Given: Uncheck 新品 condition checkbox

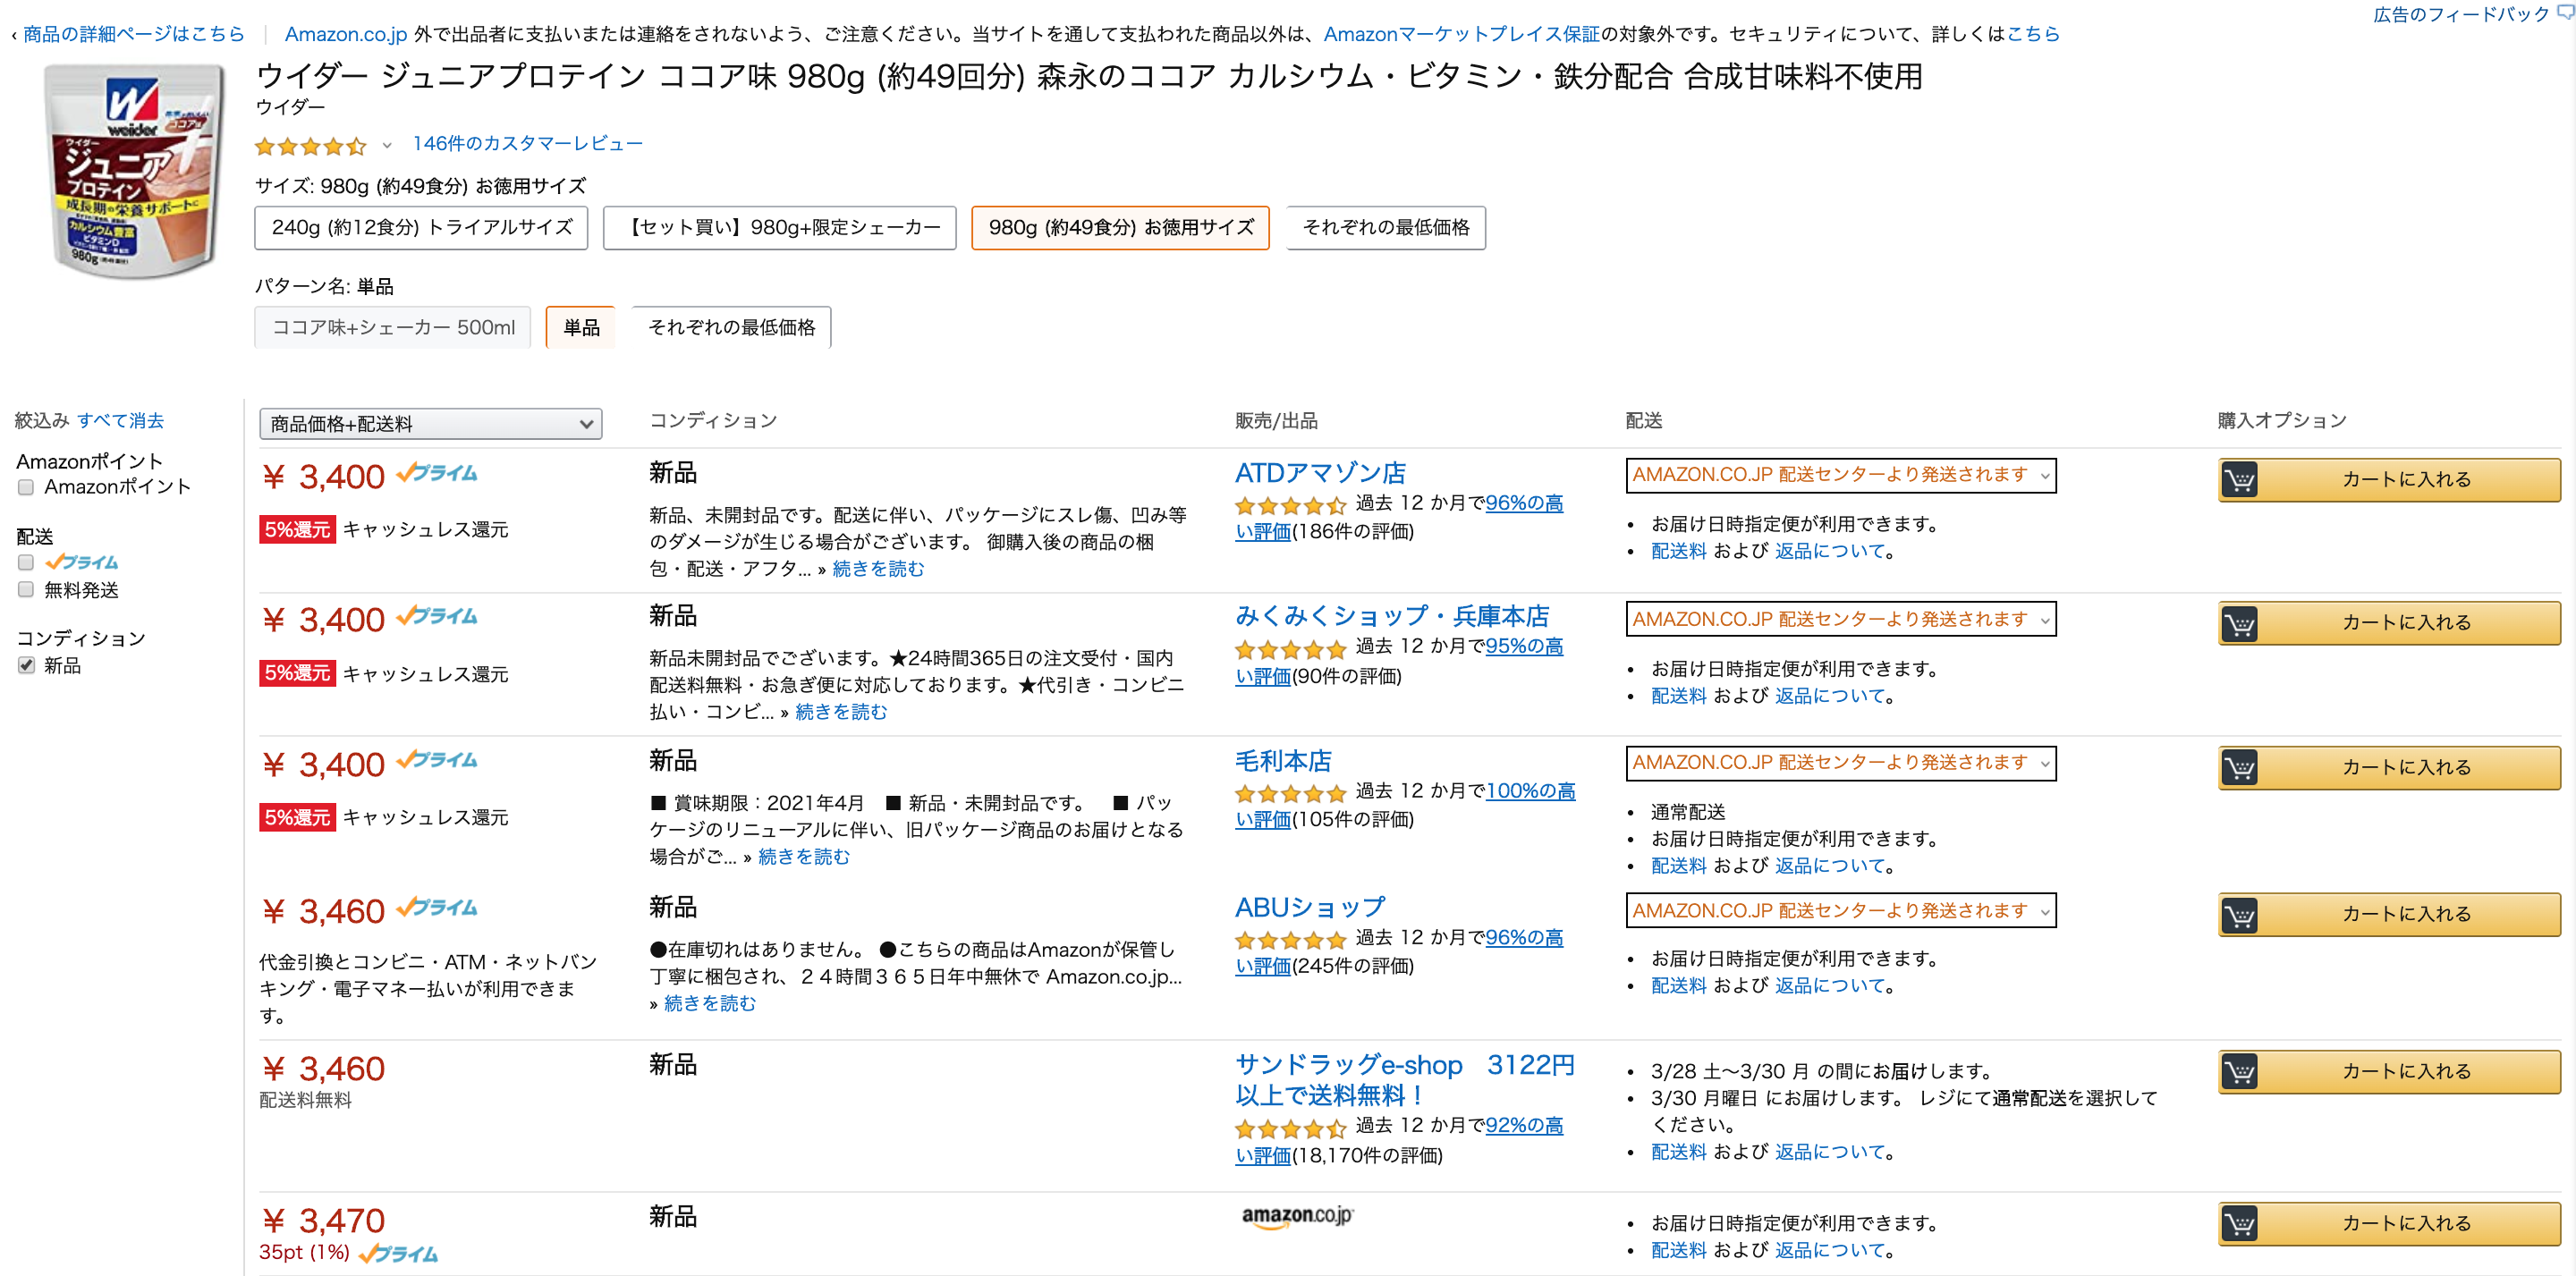Looking at the screenshot, I should [x=26, y=665].
